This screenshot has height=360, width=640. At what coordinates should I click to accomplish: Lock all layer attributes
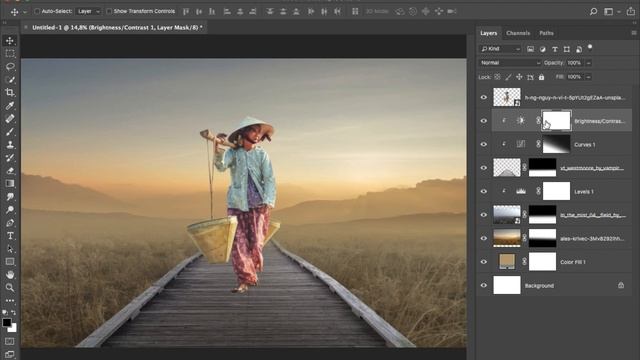point(541,77)
